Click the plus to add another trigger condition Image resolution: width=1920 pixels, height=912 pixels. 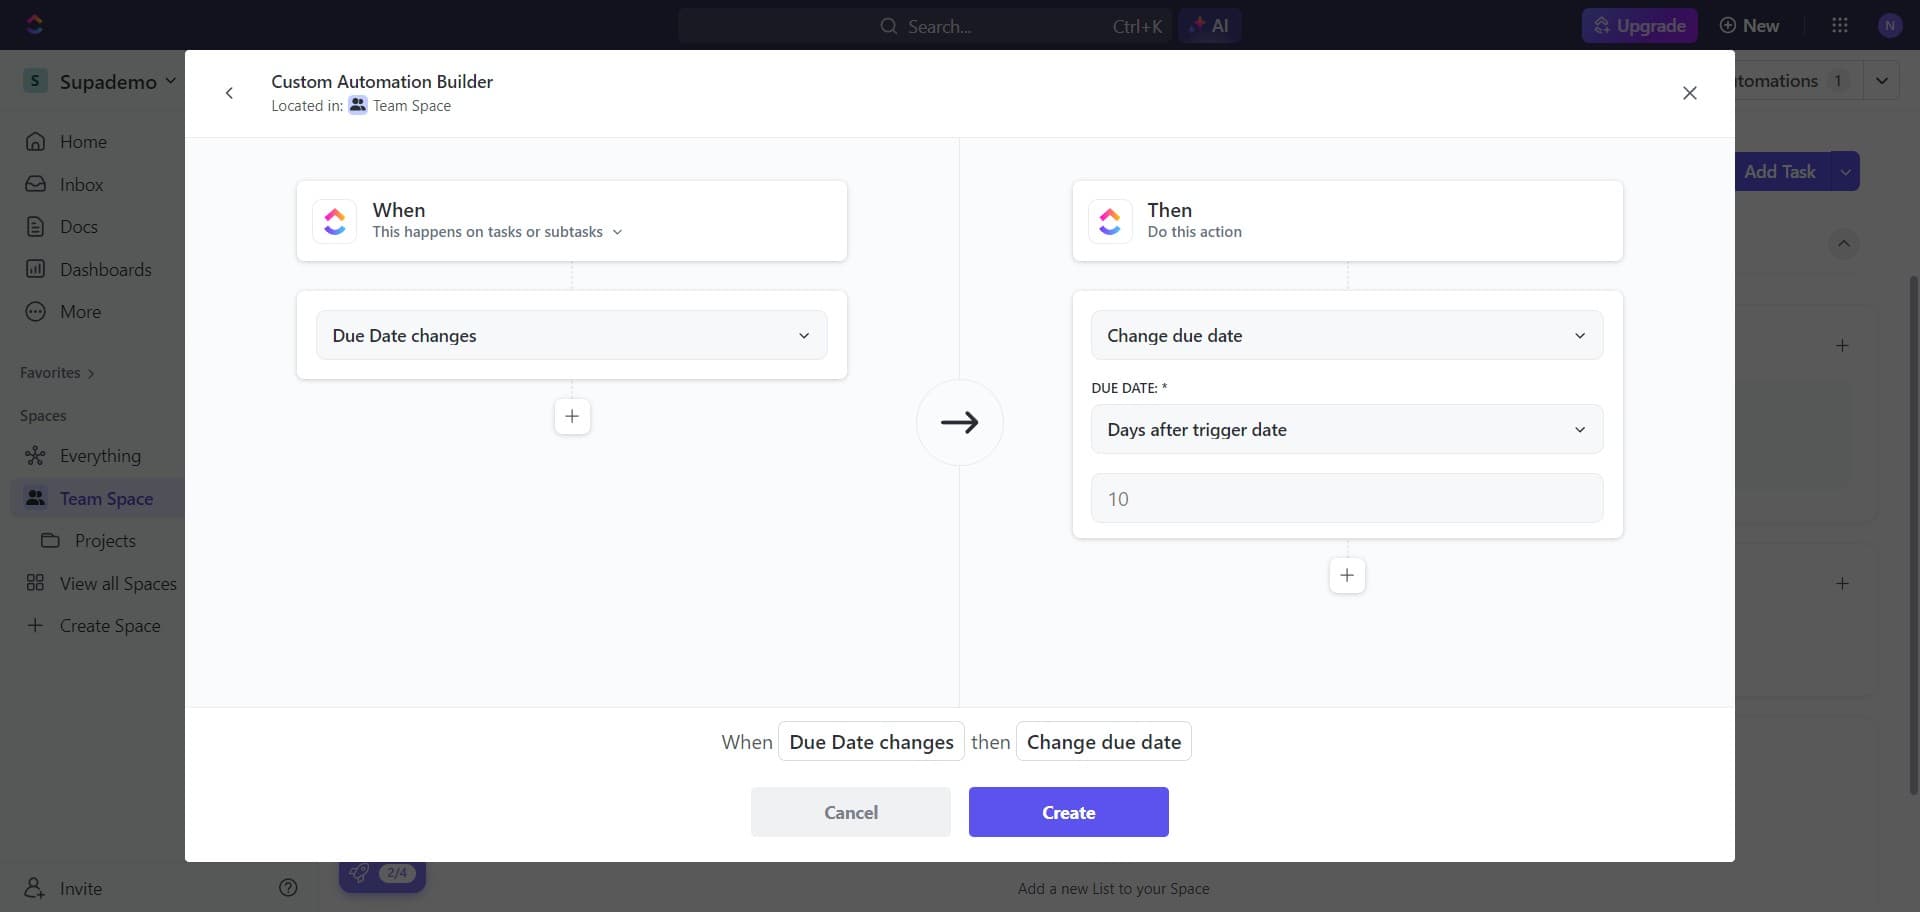tap(571, 416)
